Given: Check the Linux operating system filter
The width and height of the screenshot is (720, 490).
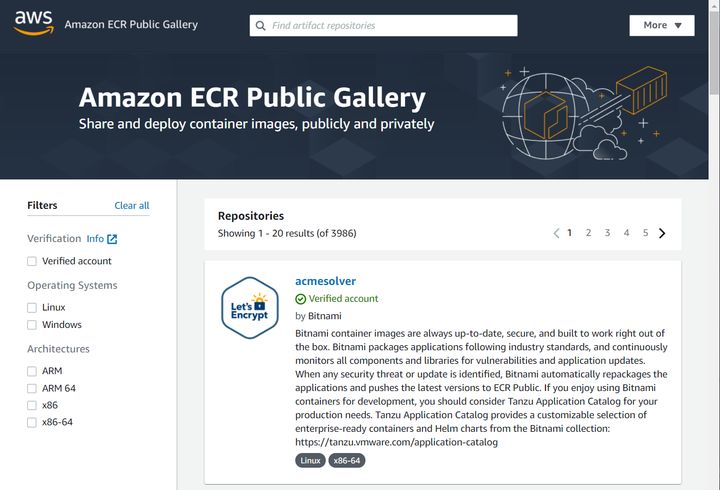Looking at the screenshot, I should (x=32, y=308).
